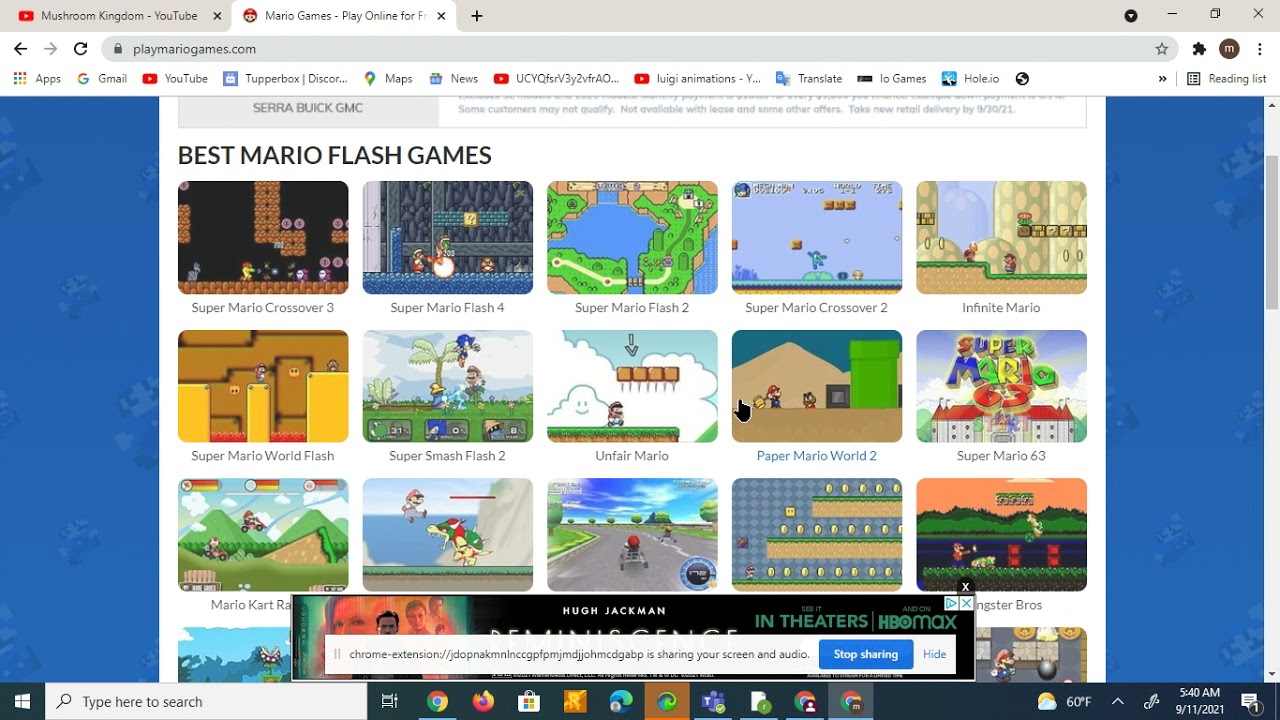Screen dimensions: 1280x720
Task: Open the YouTube bookmark
Action: (x=175, y=79)
